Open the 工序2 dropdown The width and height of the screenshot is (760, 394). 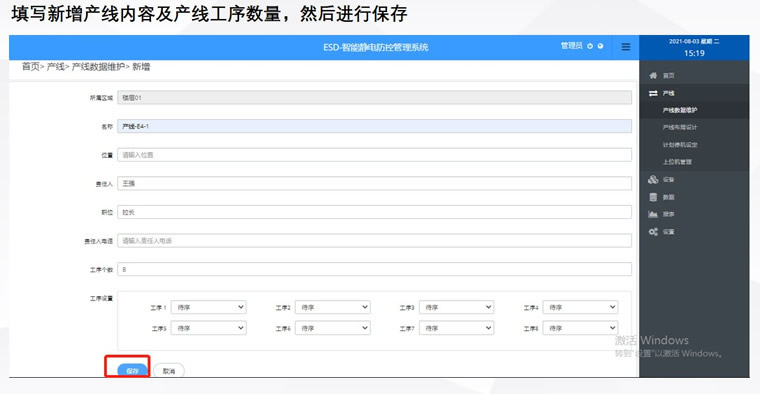point(332,307)
